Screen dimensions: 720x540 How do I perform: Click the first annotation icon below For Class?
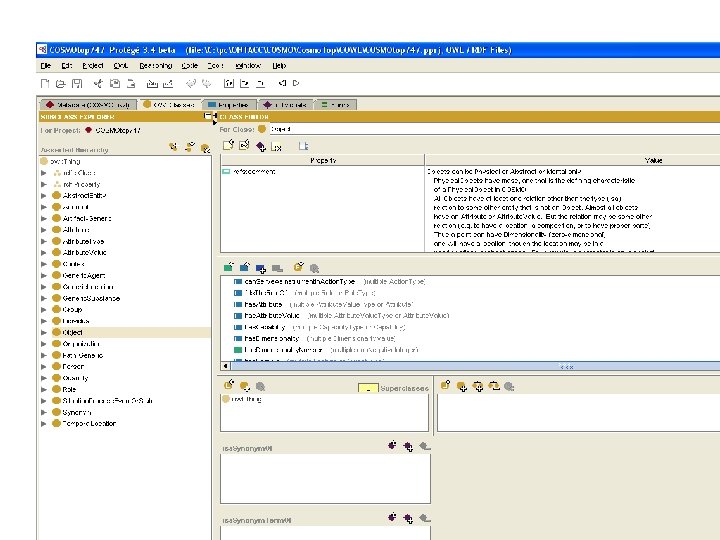(227, 146)
